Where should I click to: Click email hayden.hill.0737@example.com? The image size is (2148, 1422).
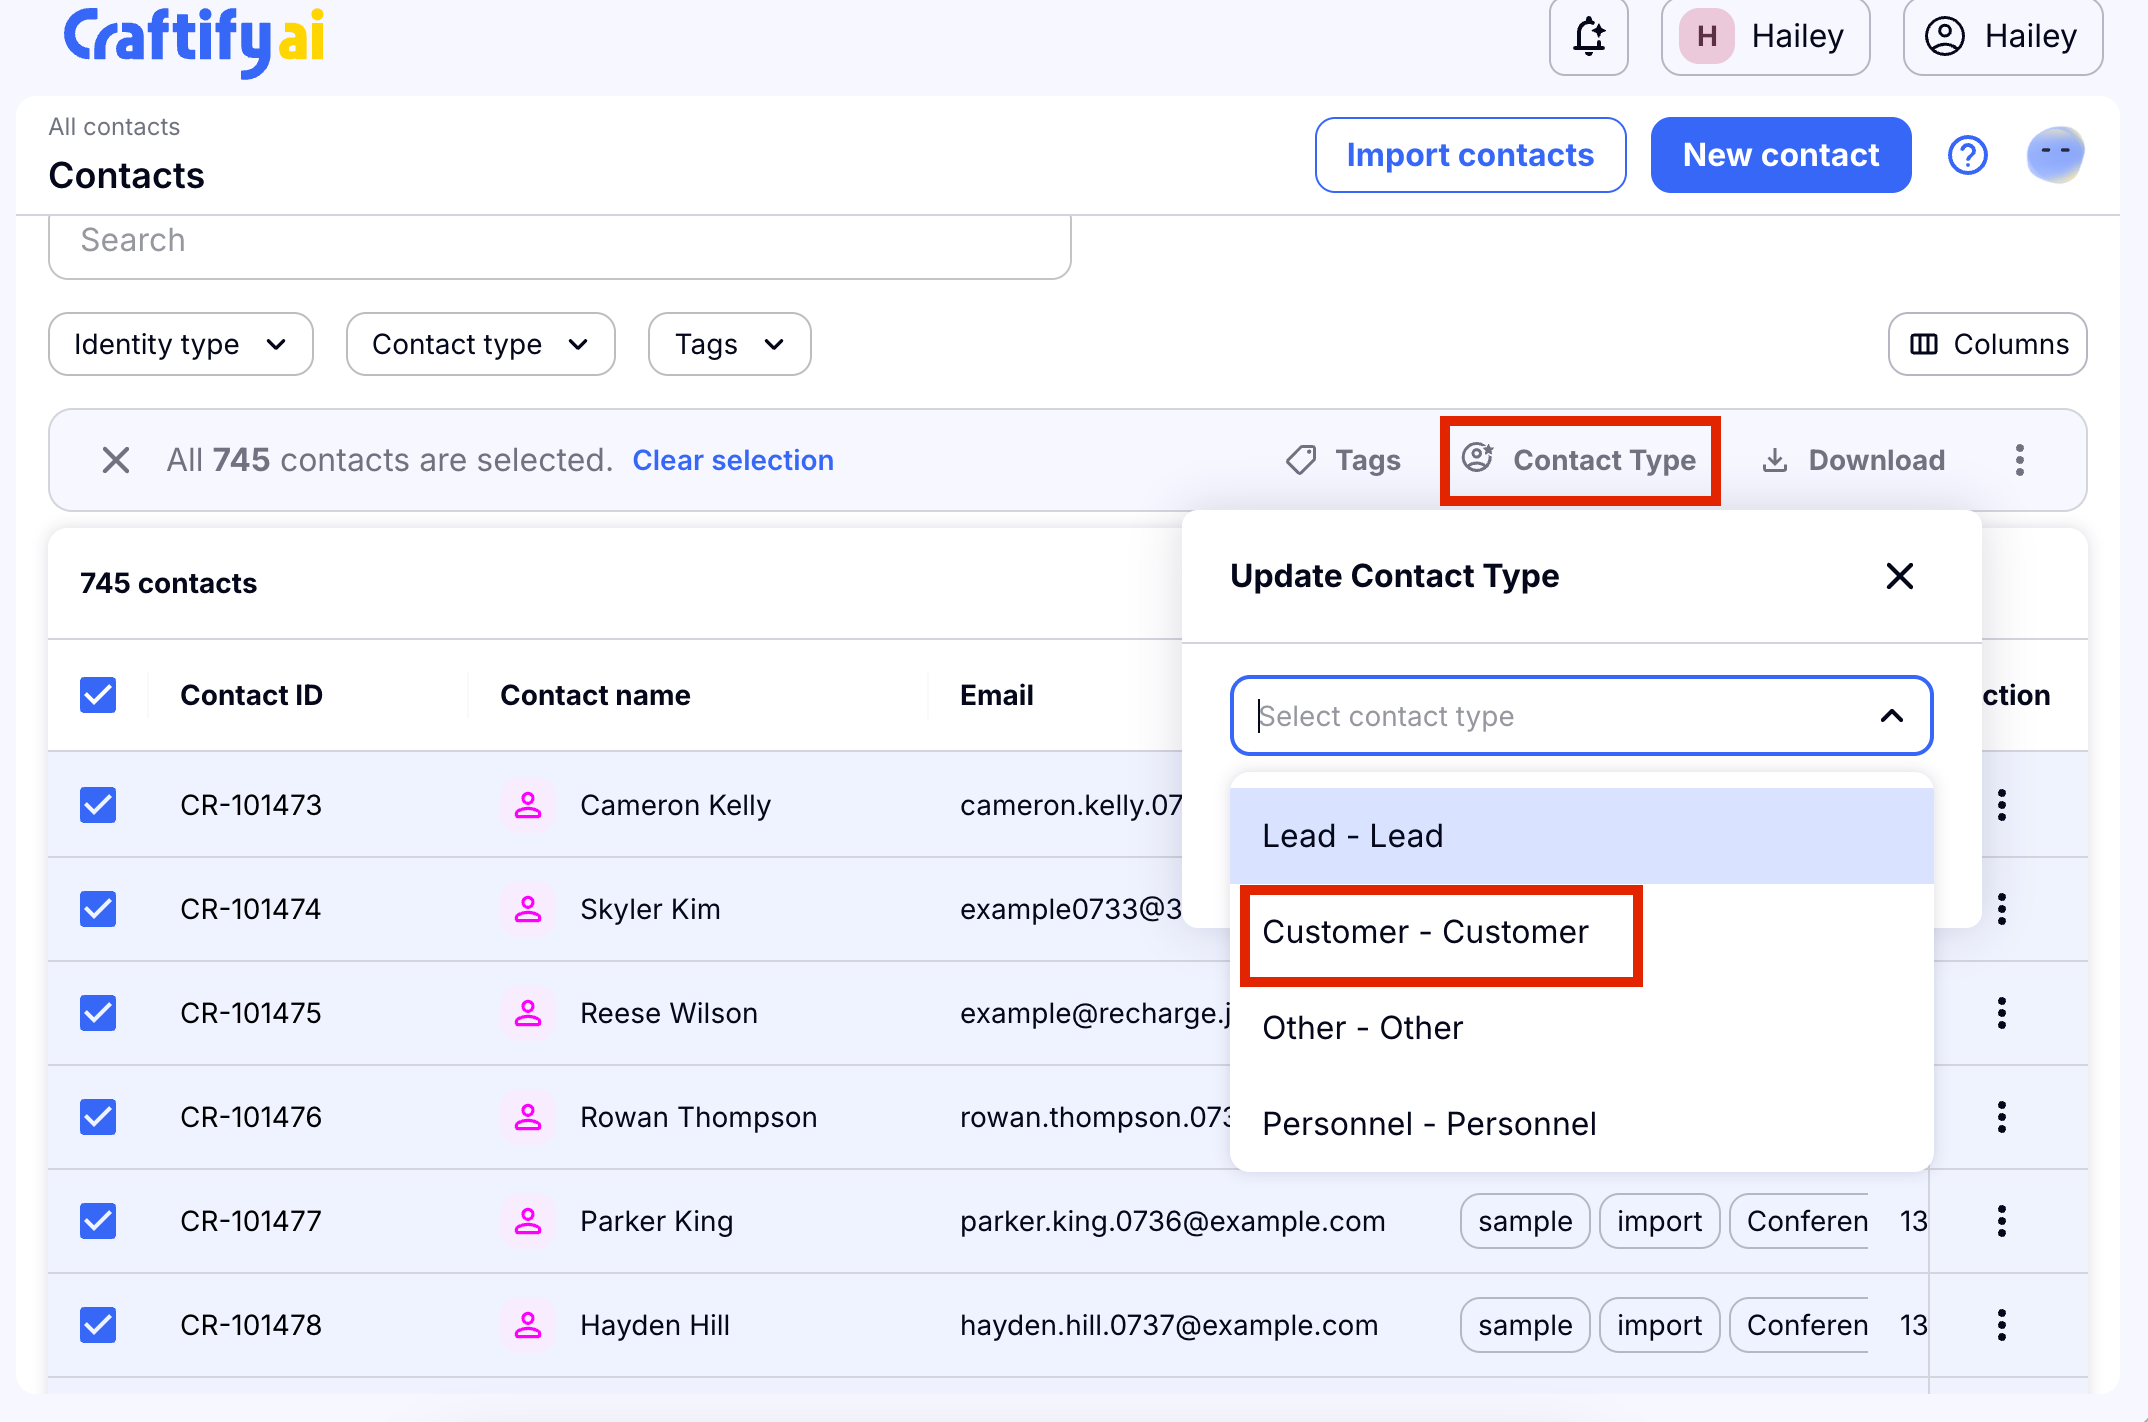click(x=1169, y=1325)
